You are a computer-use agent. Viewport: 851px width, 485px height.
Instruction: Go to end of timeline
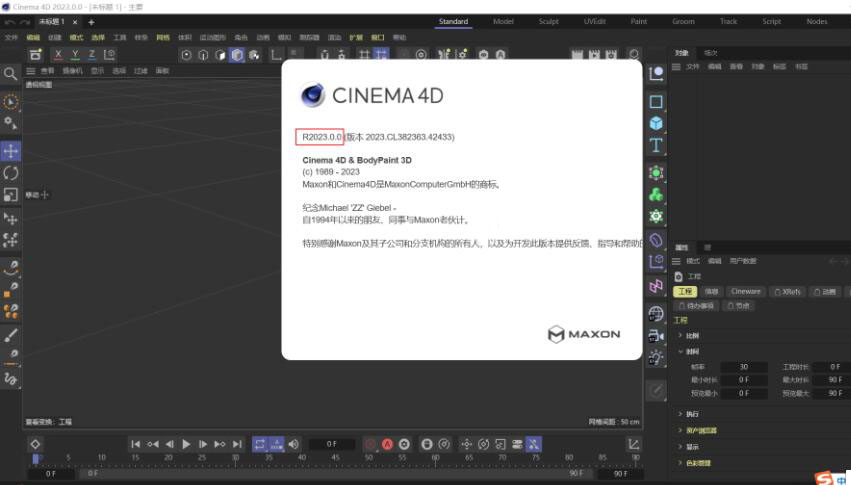pos(237,444)
